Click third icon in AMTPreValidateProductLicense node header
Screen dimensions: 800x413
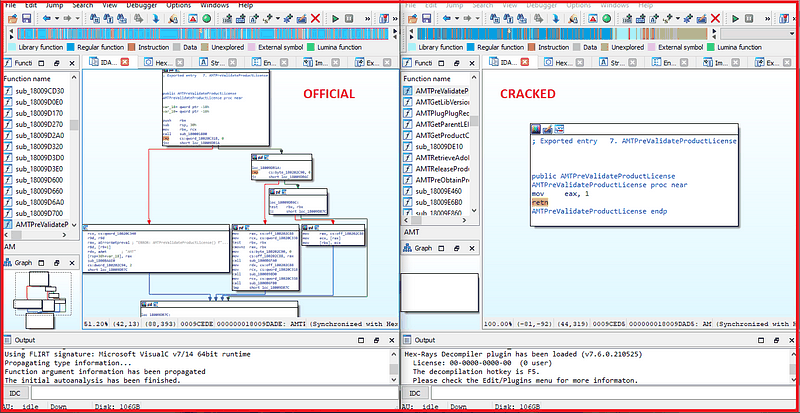pyautogui.click(x=559, y=129)
